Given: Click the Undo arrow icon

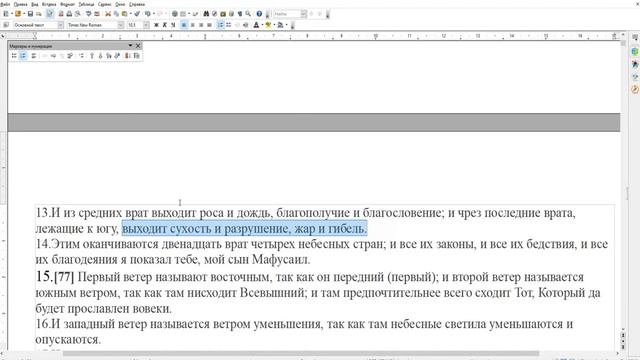Looking at the screenshot, I should pyautogui.click(x=148, y=14).
